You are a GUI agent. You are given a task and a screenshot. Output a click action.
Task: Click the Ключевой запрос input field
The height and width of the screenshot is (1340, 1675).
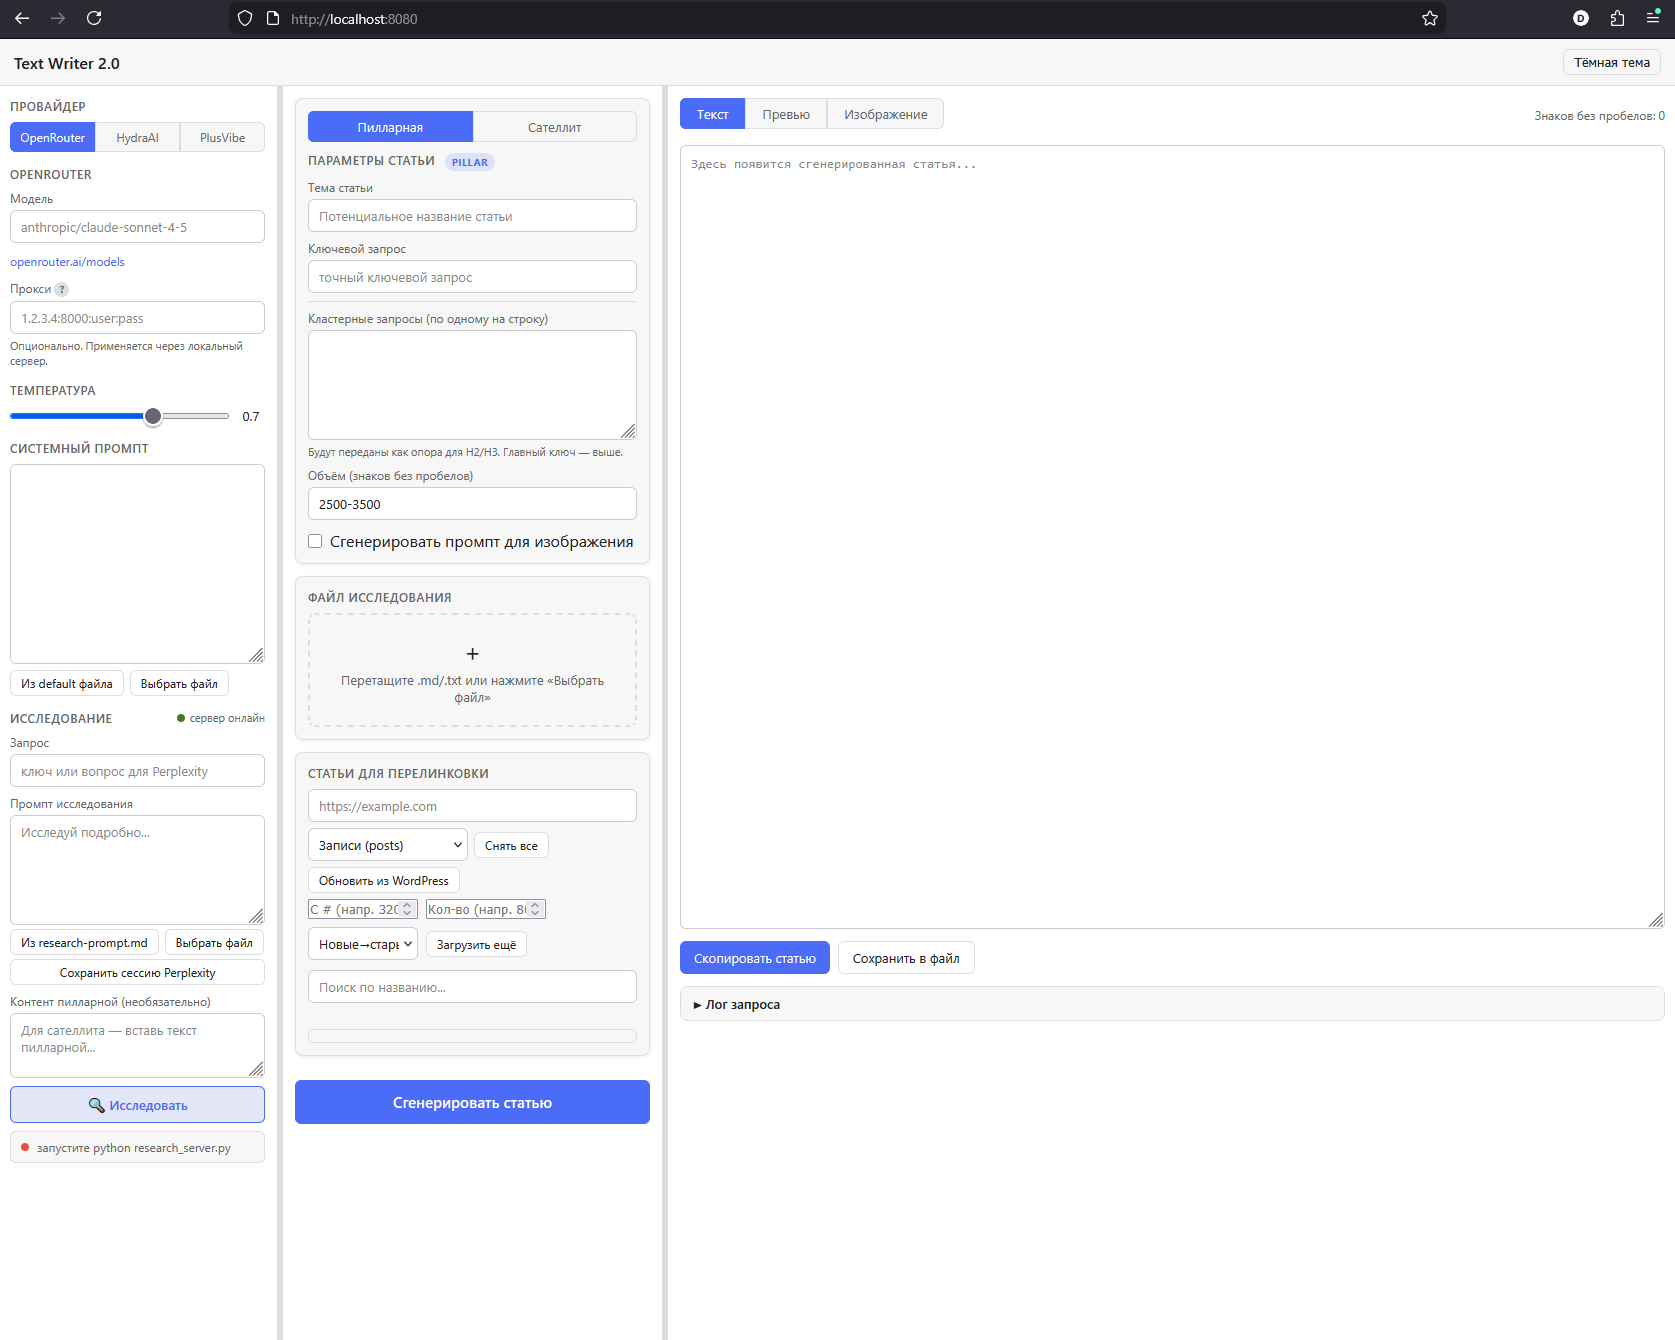pyautogui.click(x=472, y=277)
